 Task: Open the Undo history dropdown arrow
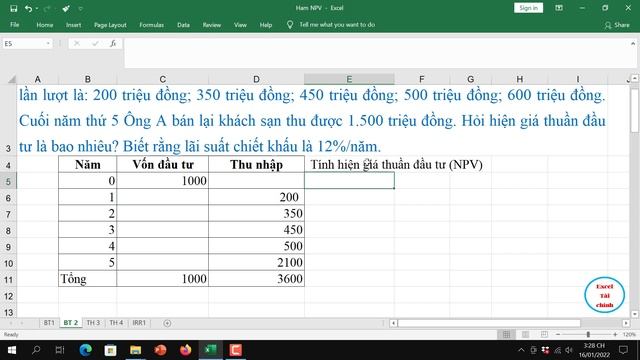pyautogui.click(x=37, y=9)
